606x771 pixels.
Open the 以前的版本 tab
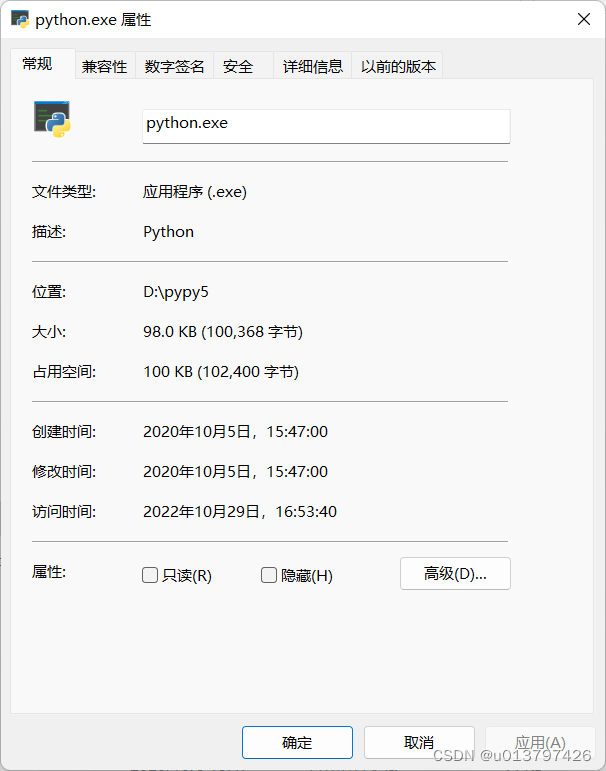(x=398, y=66)
